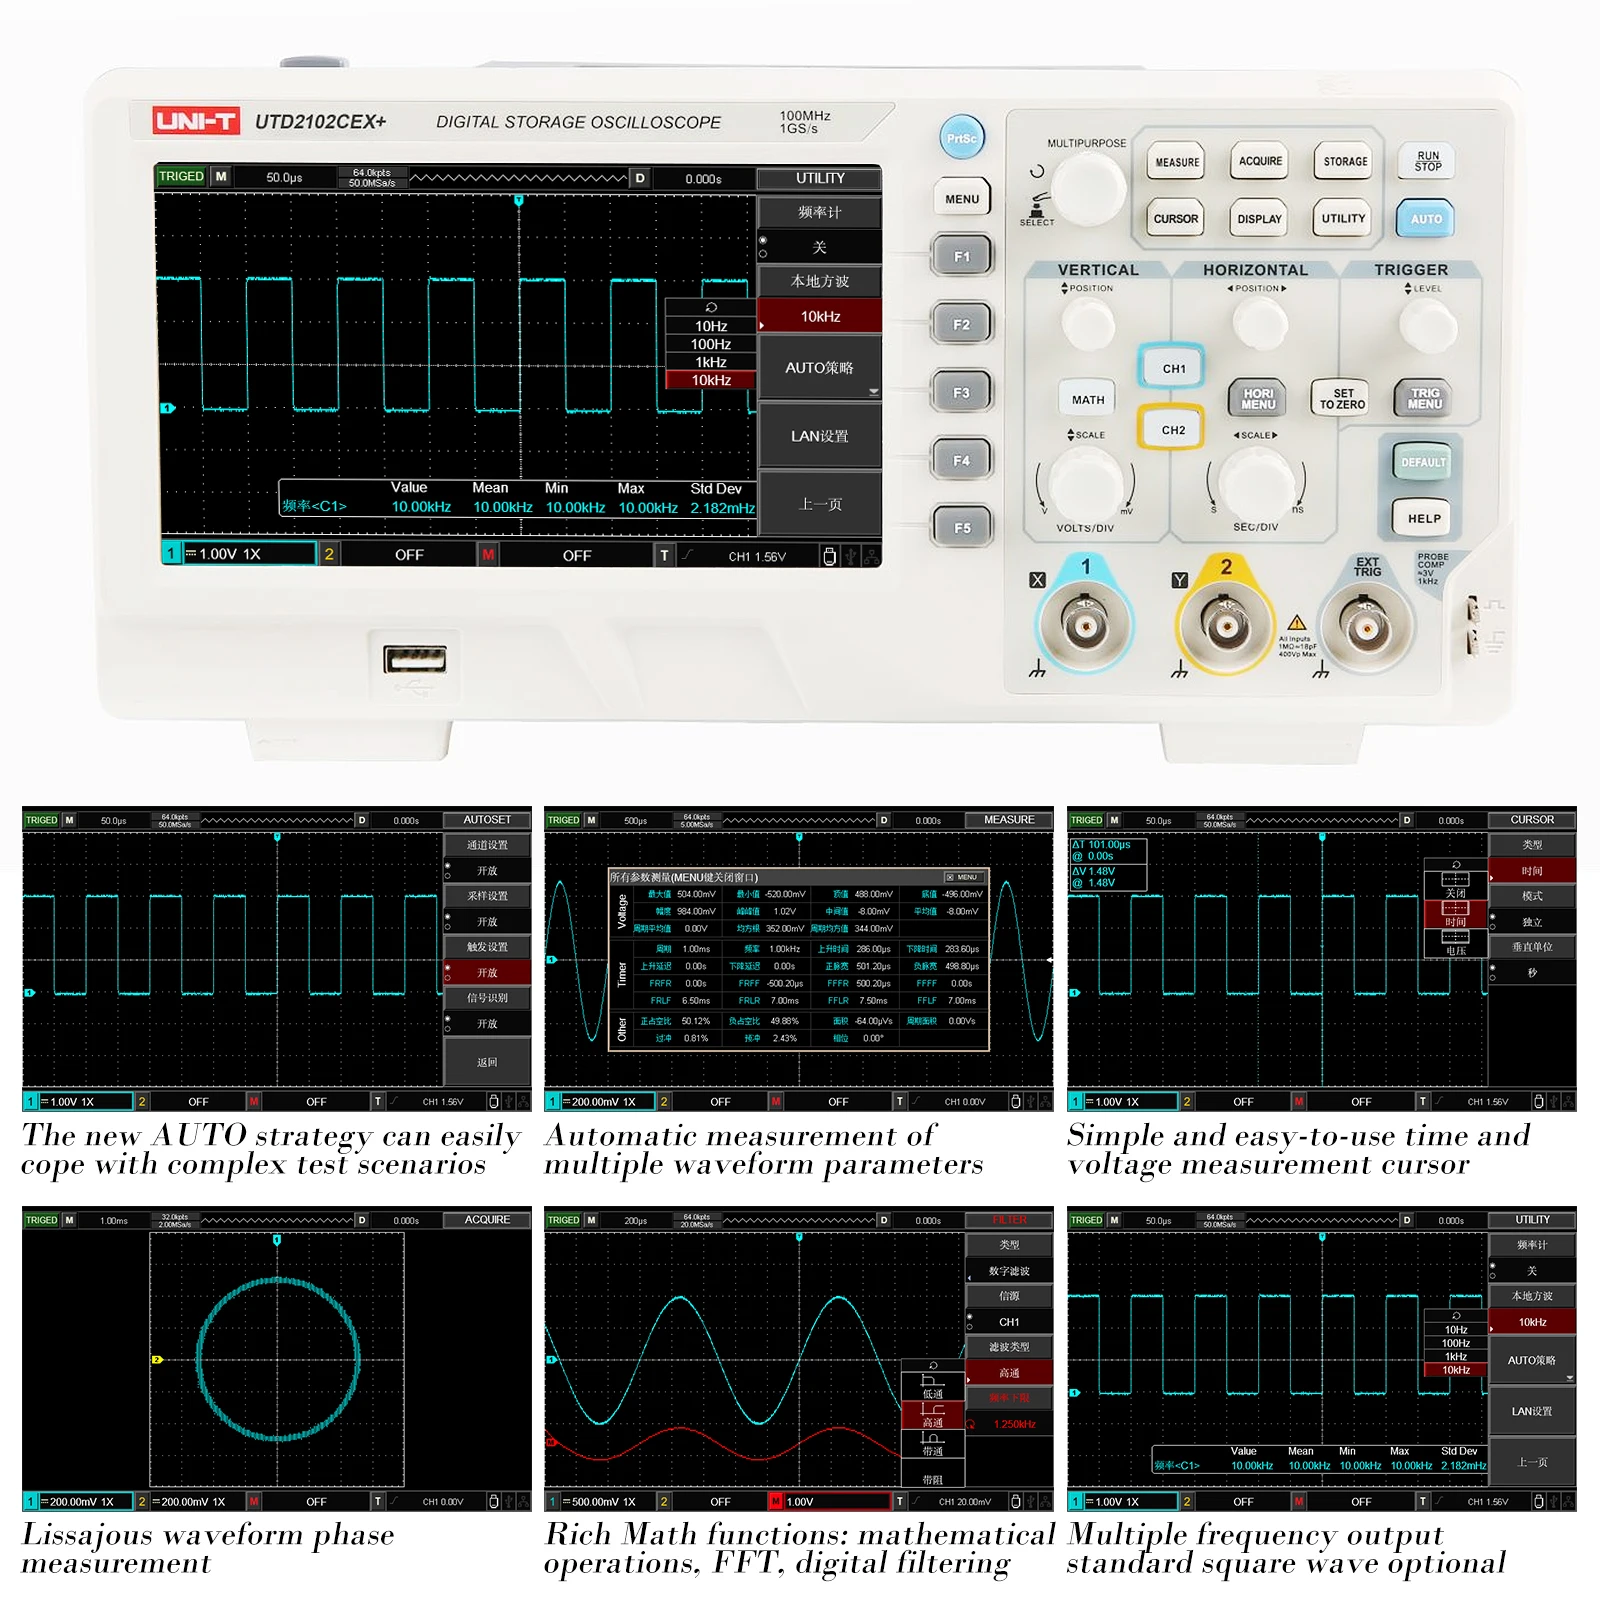The image size is (1600, 1600).
Task: Select 上一页 on the main screen
Action: pos(820,504)
